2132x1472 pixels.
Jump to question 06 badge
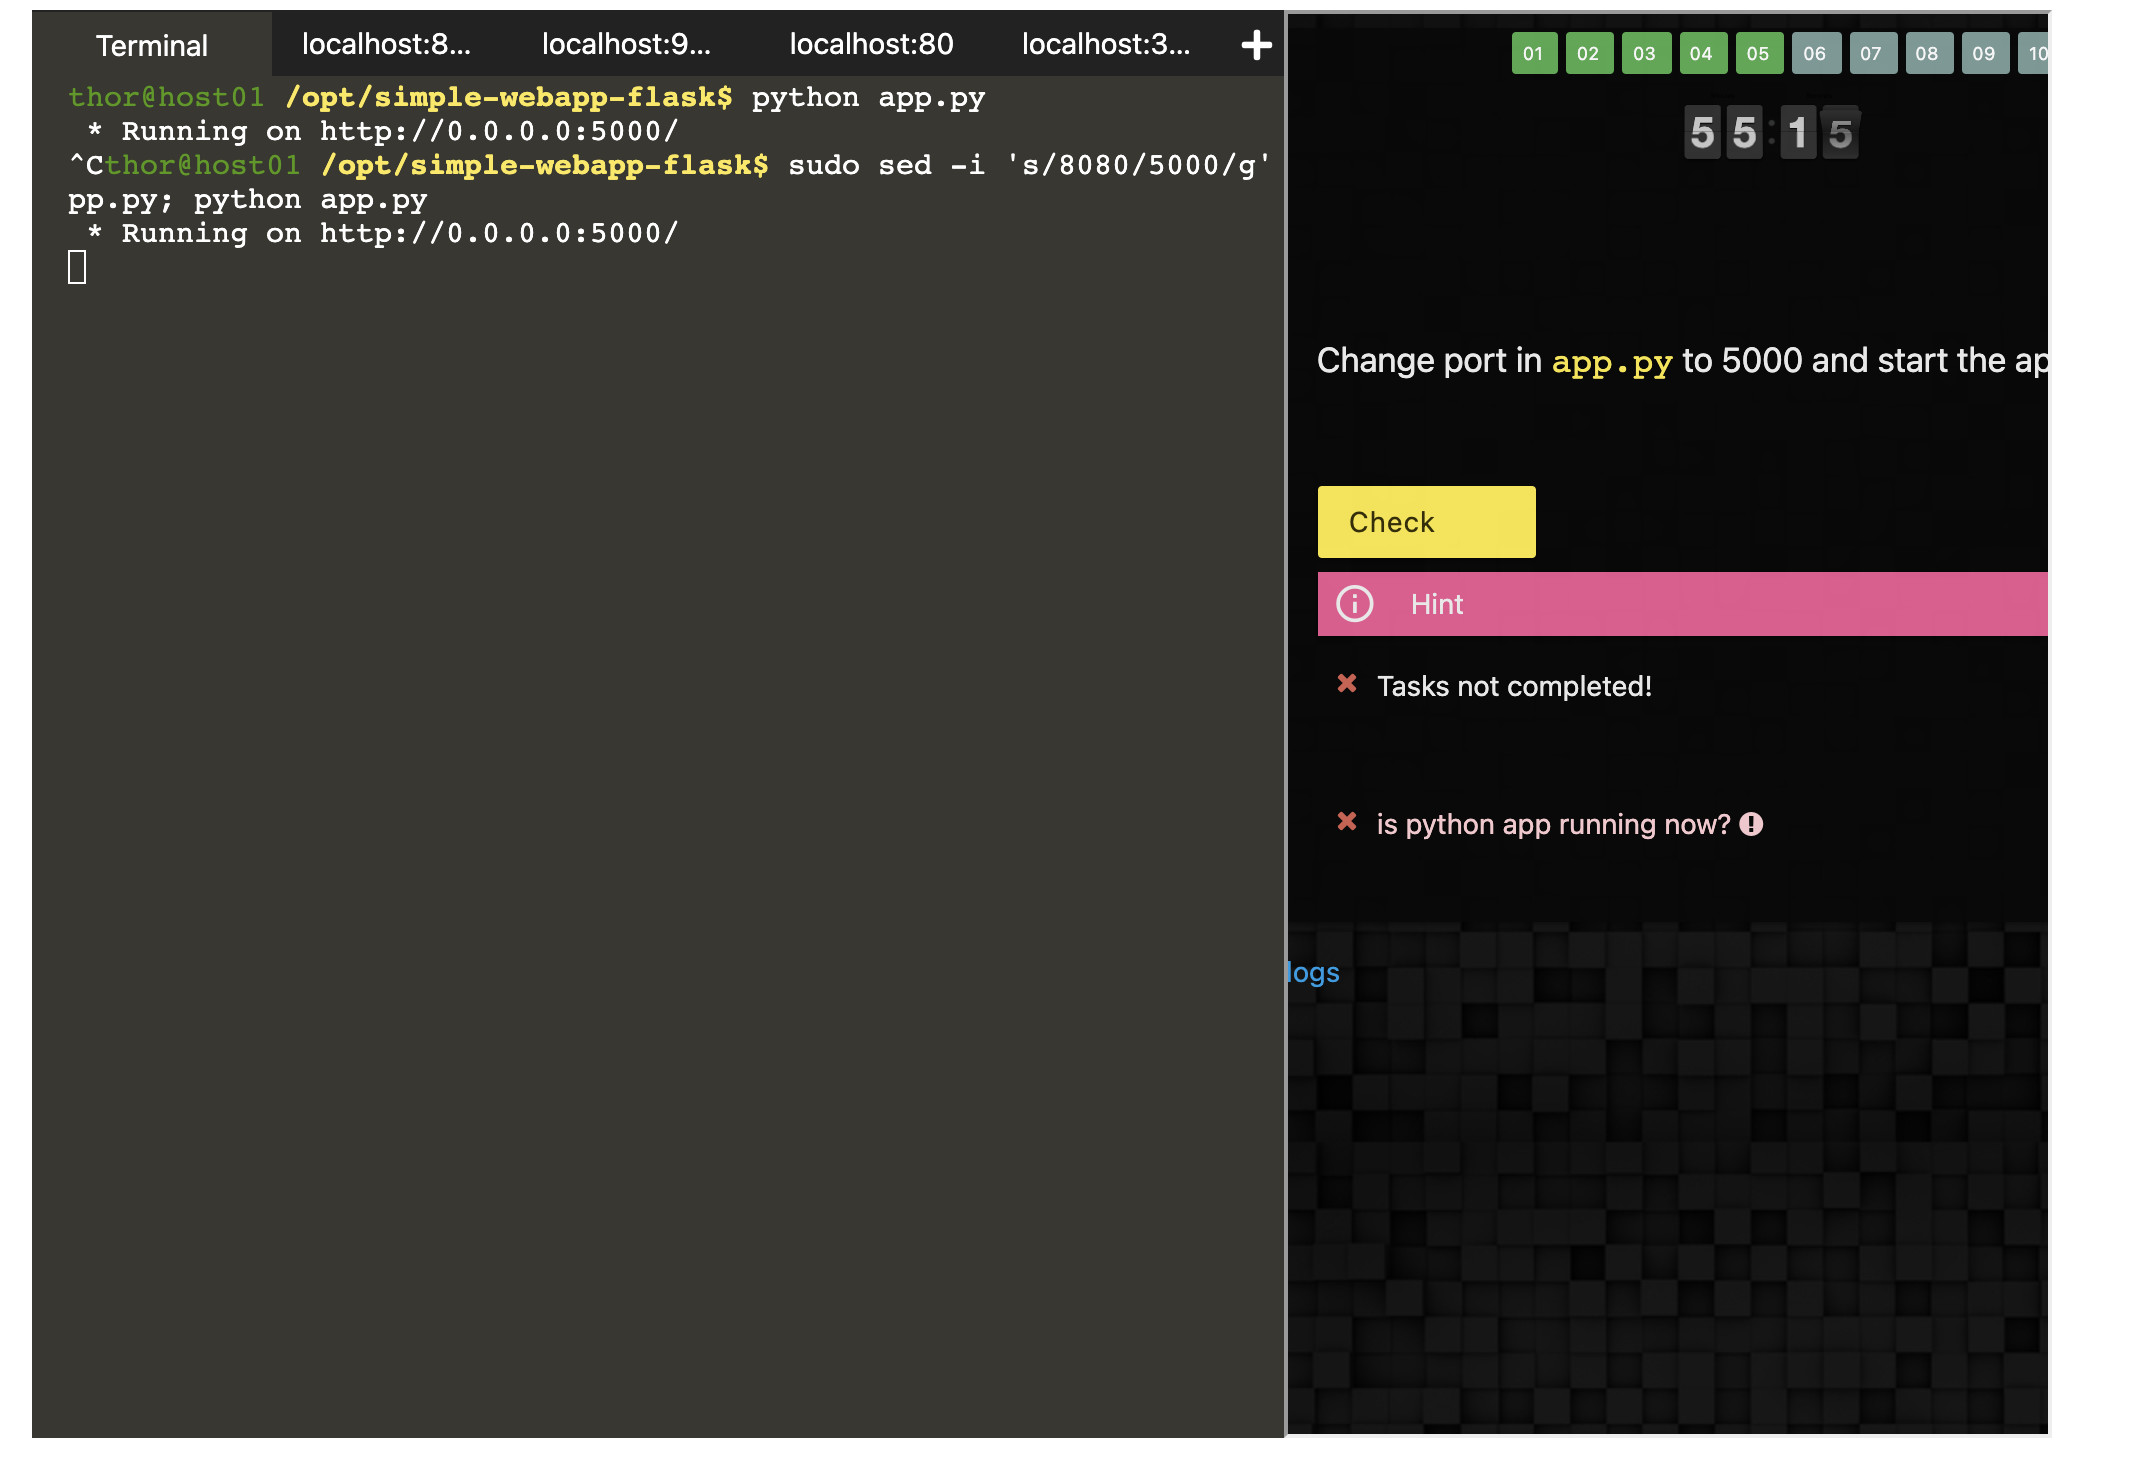coord(1814,54)
